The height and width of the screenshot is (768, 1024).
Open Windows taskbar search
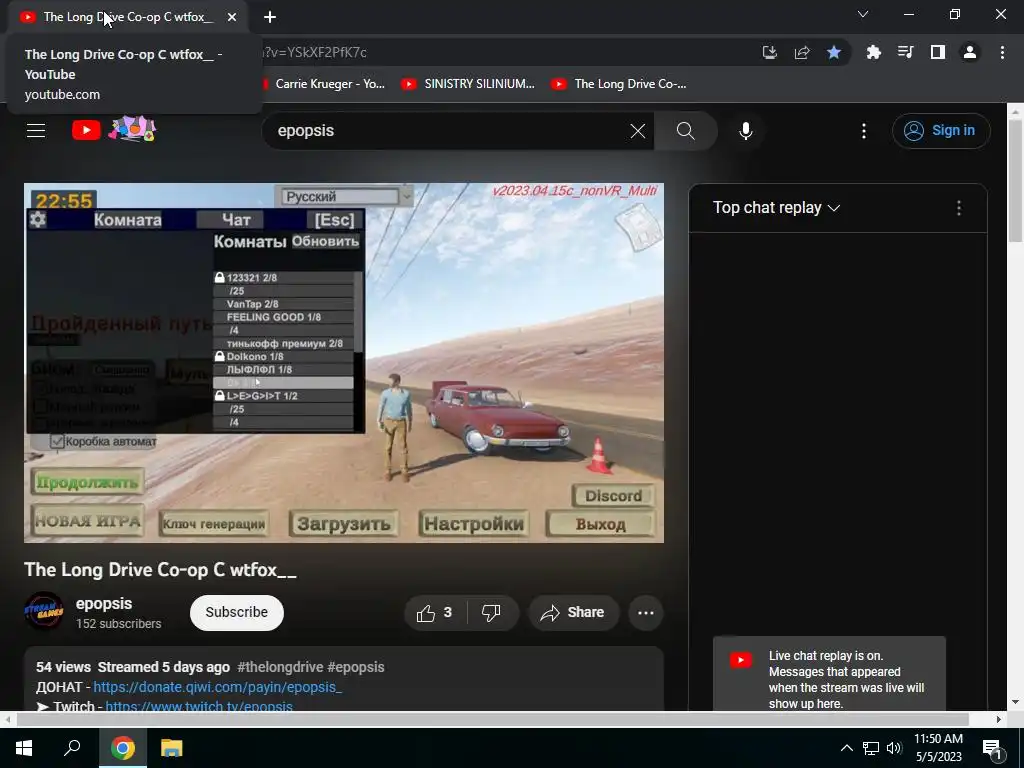72,748
